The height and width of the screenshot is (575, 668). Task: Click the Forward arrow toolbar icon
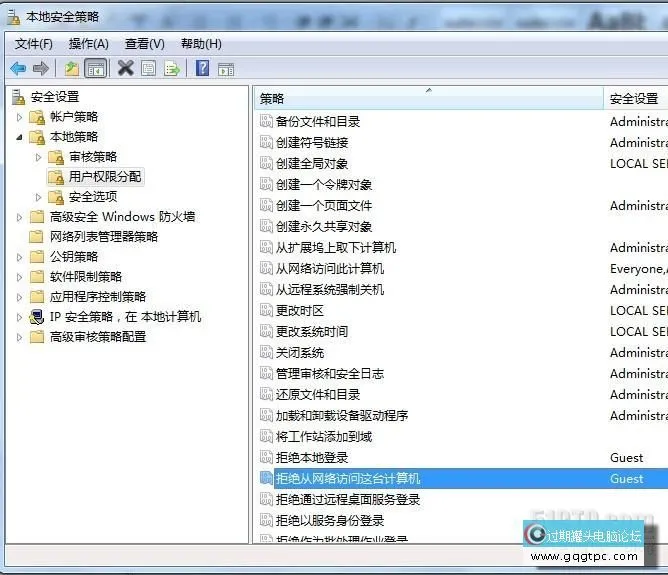[x=41, y=68]
